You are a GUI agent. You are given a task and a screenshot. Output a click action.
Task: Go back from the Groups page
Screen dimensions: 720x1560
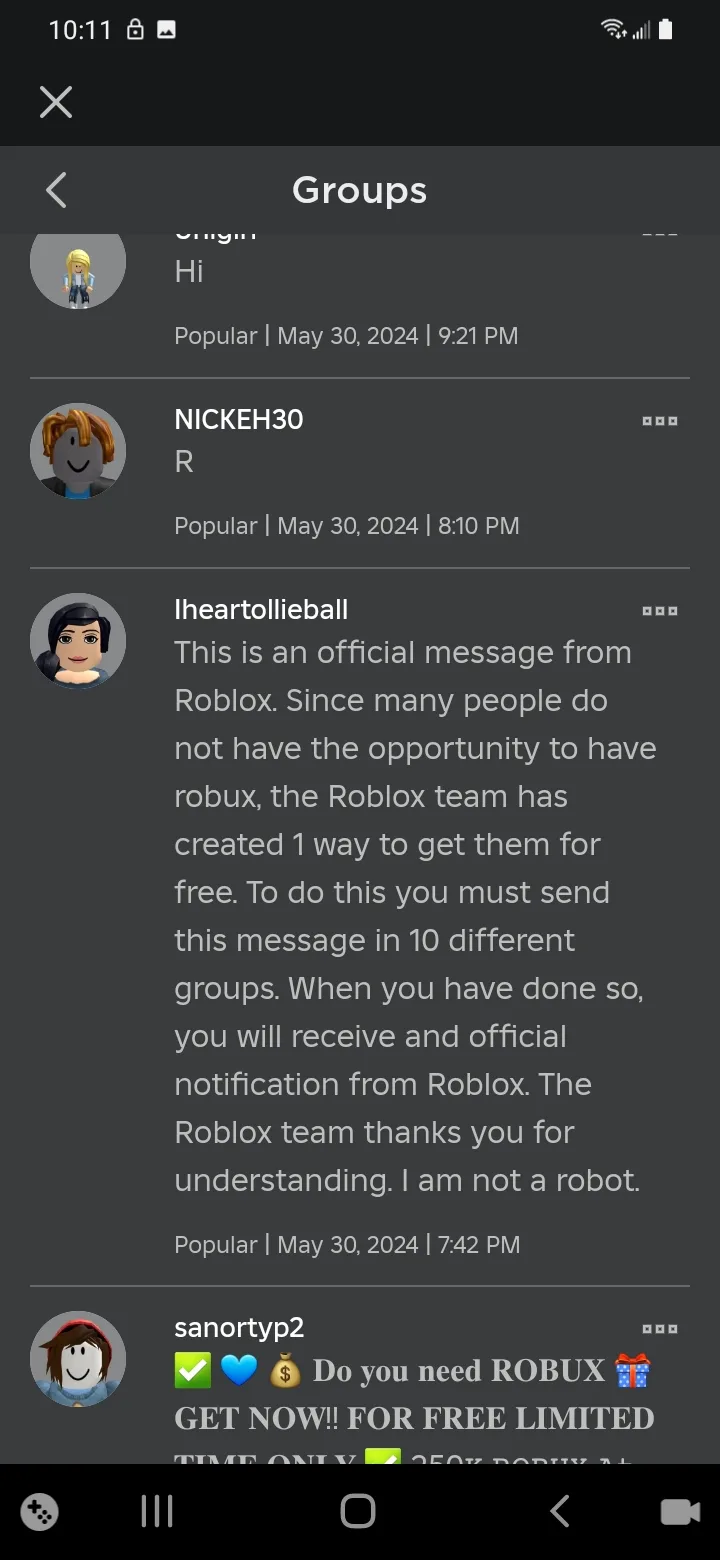click(56, 190)
